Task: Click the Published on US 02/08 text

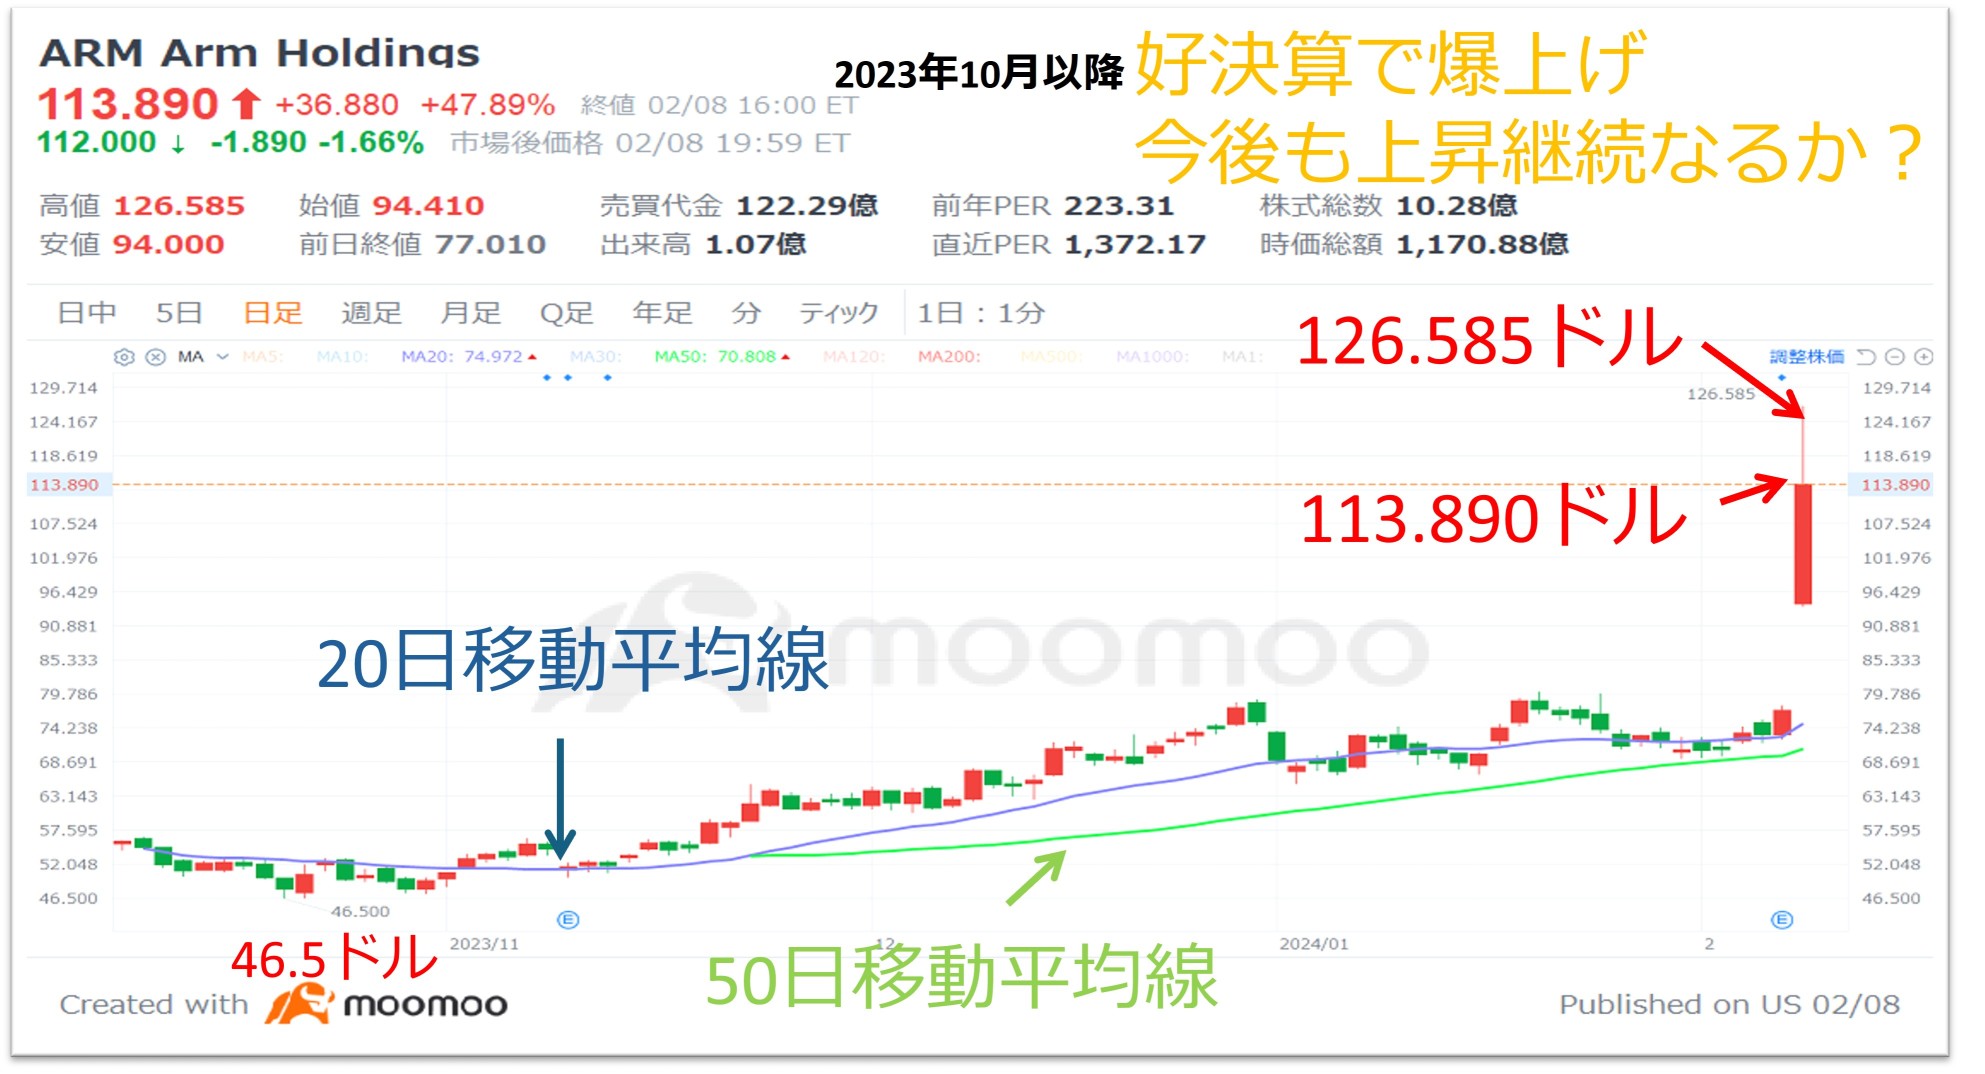Action: tap(1729, 1004)
